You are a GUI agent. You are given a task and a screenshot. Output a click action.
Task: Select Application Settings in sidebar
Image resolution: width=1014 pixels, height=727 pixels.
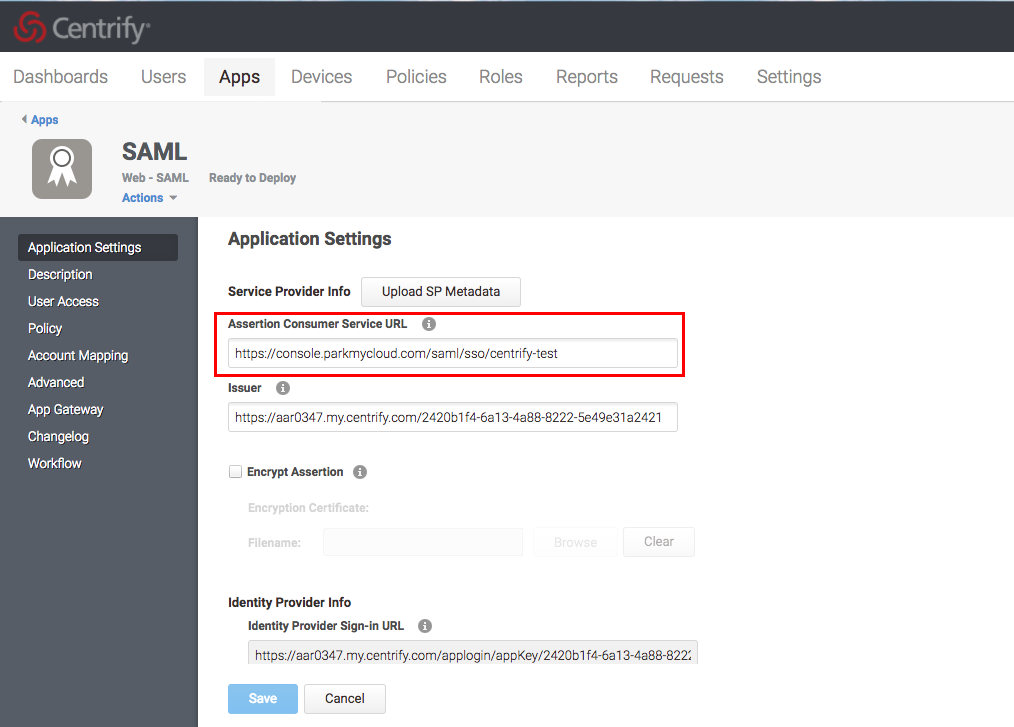pos(98,248)
